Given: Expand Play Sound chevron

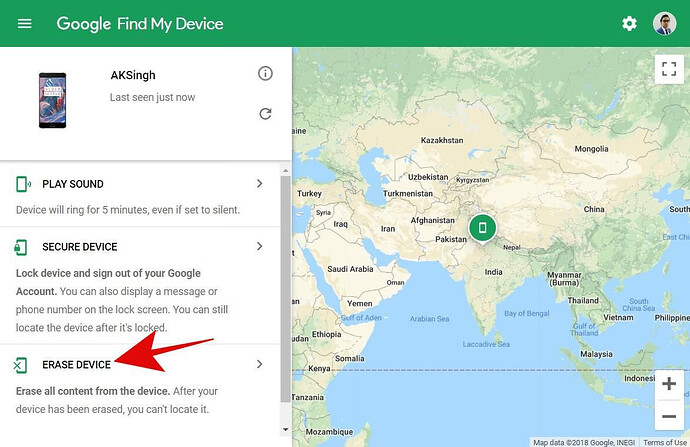Looking at the screenshot, I should pyautogui.click(x=260, y=183).
